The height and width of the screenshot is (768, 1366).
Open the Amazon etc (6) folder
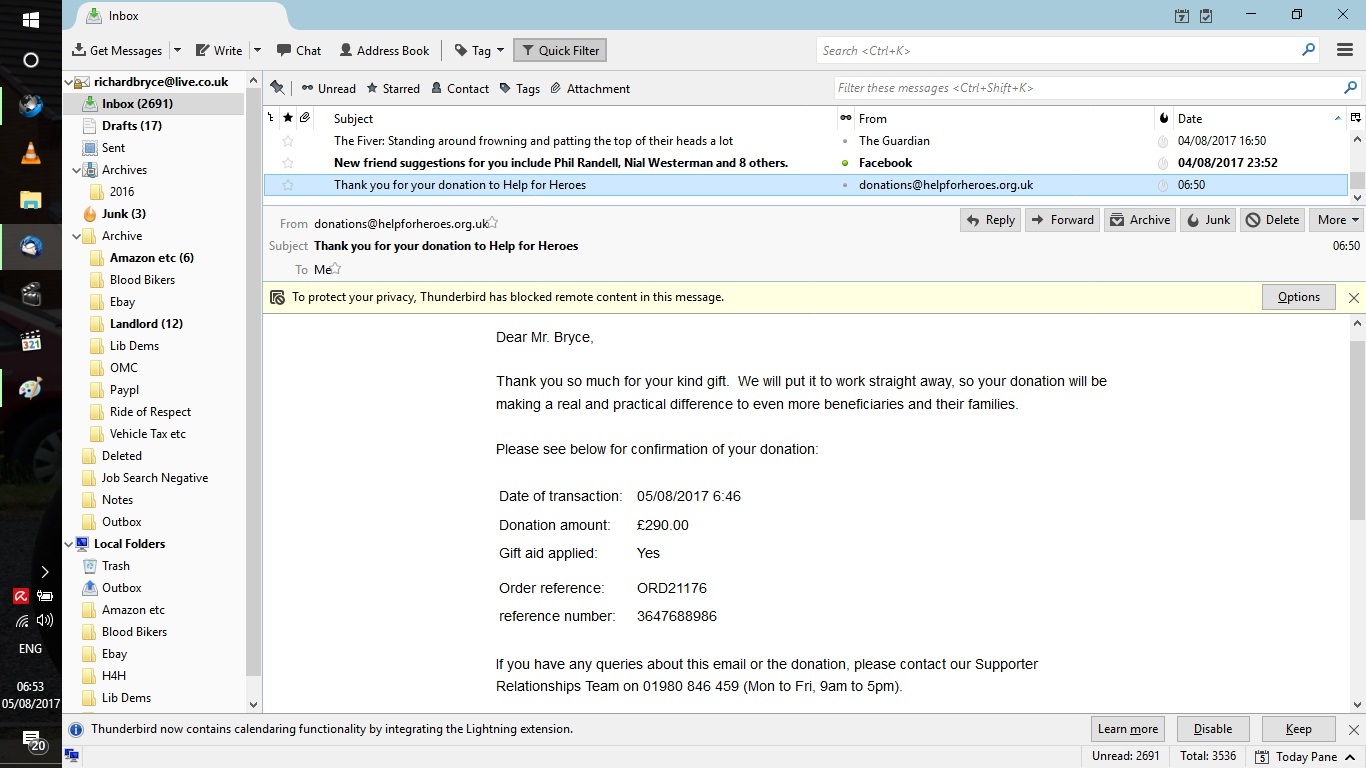click(151, 258)
